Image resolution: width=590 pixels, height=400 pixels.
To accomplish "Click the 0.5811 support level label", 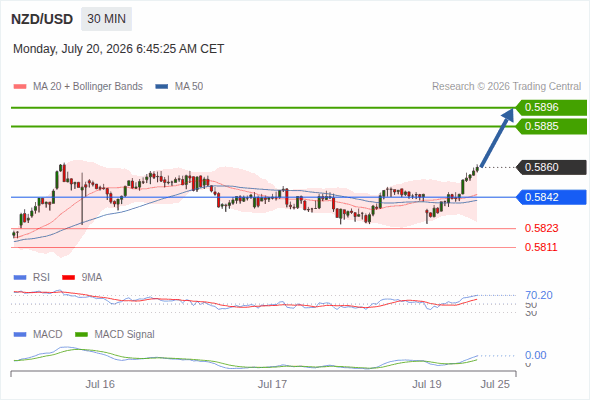I will [x=541, y=247].
